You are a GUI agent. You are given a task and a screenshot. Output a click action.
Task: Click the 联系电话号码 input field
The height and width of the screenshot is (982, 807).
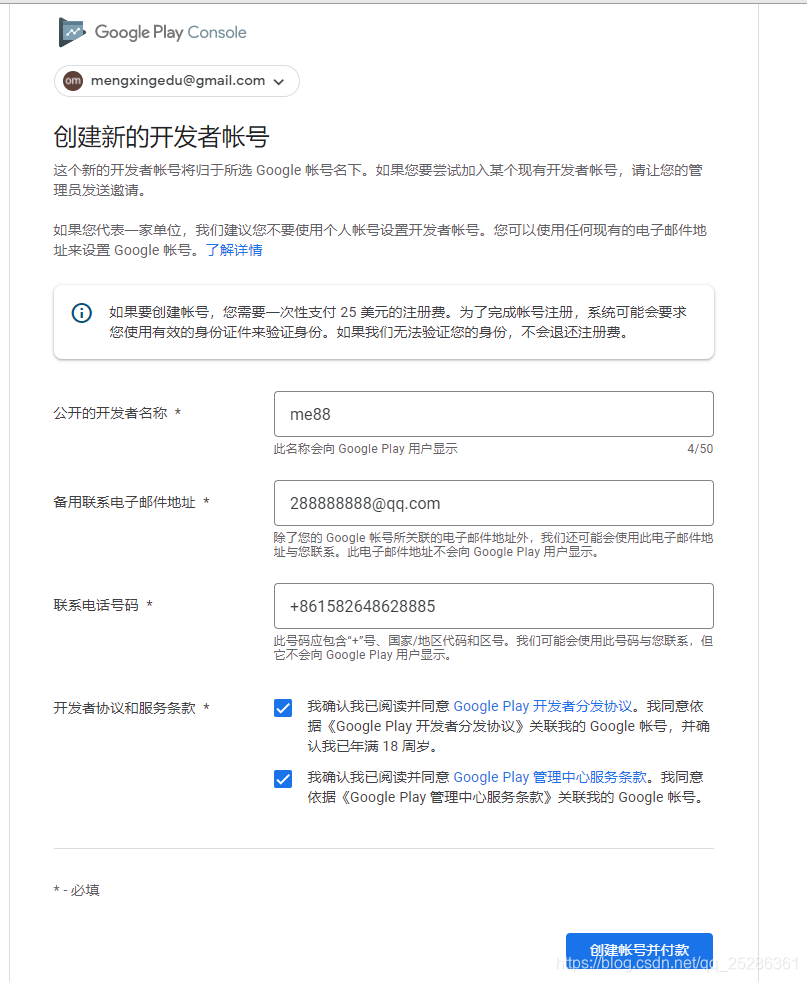[493, 606]
